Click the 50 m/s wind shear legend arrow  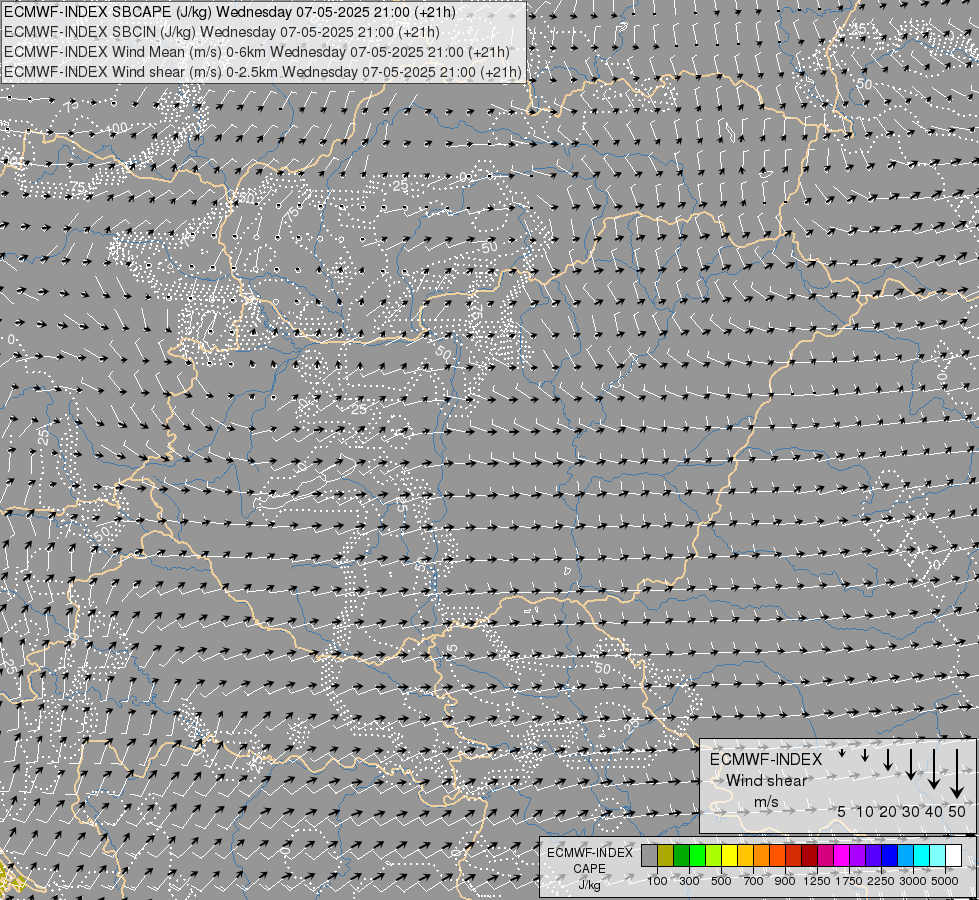point(957,774)
